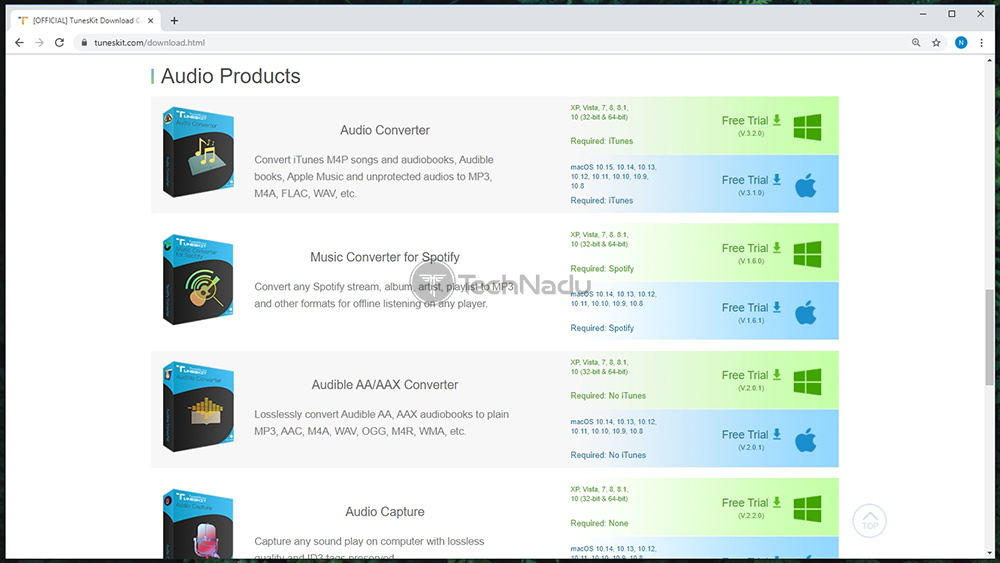Click the Music Converter for Spotify box image
The height and width of the screenshot is (563, 1000).
(x=198, y=279)
